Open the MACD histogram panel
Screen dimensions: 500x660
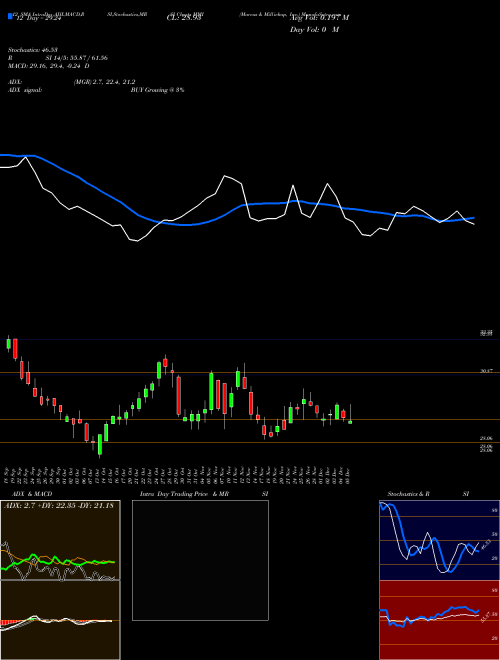(x=60, y=620)
